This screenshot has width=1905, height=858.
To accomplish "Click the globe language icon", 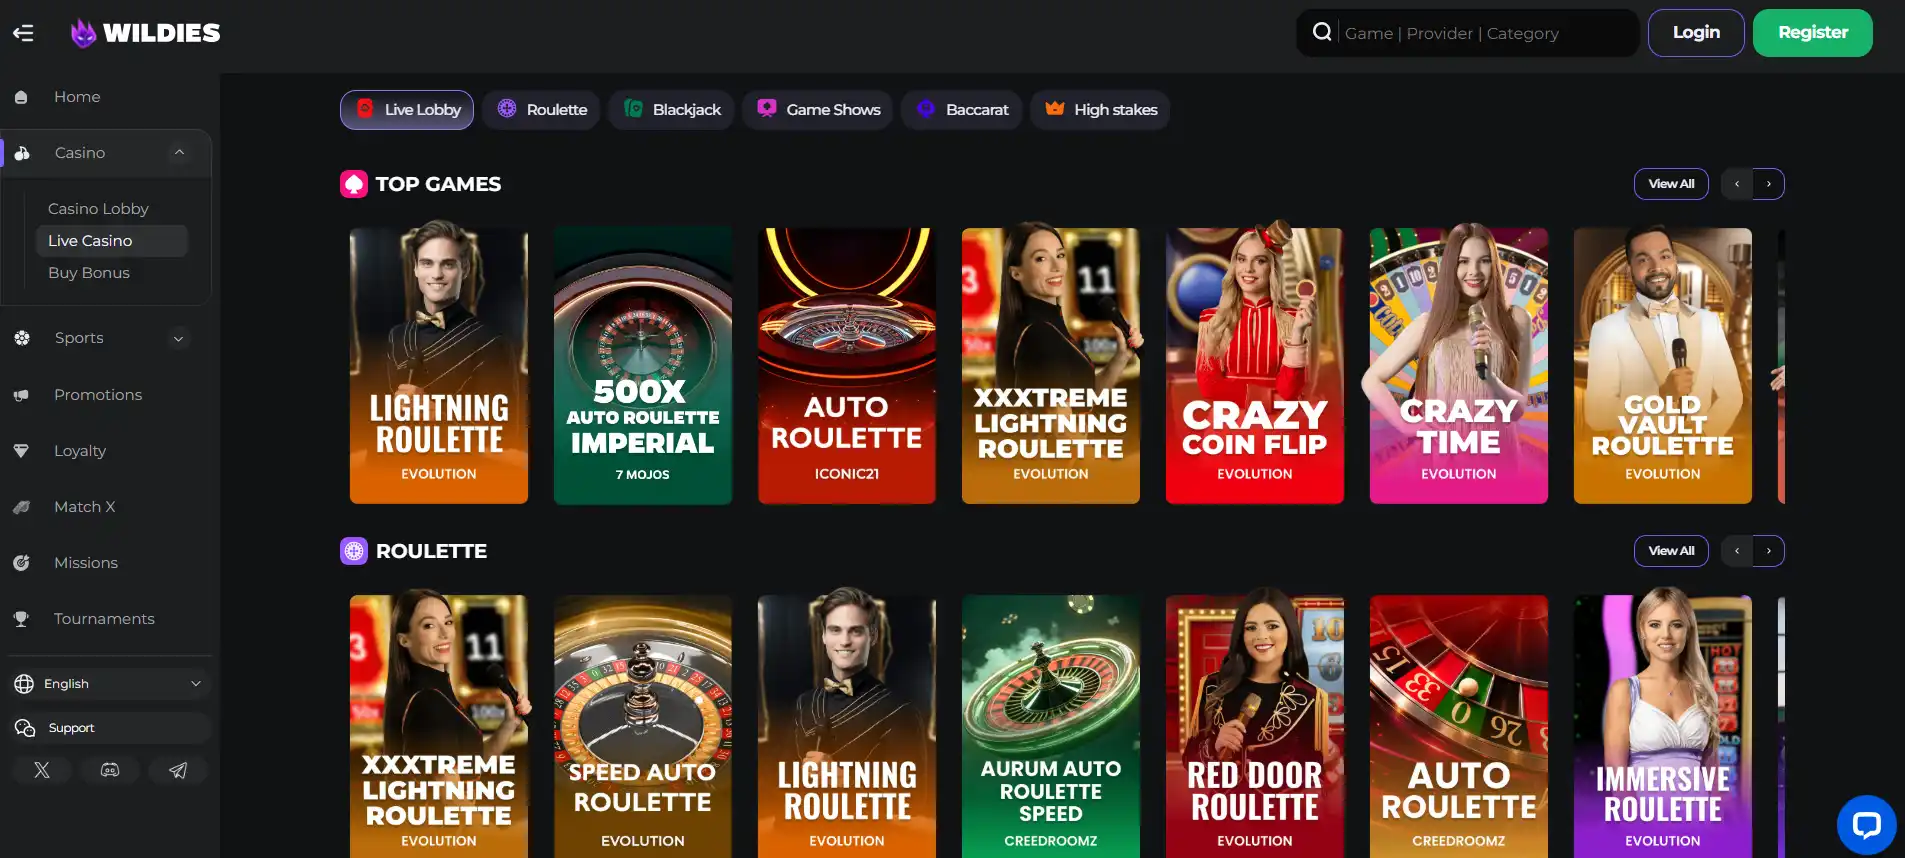I will [24, 684].
